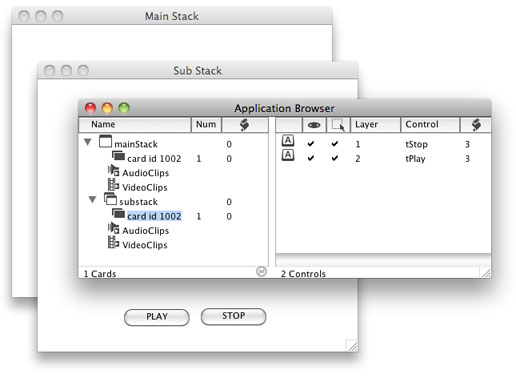Viewport: 516px width, 378px height.
Task: Click the mainStack window icon
Action: pyautogui.click(x=105, y=141)
